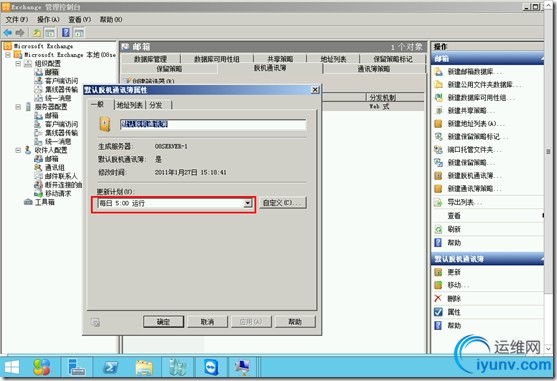This screenshot has height=381, width=557.
Task: Open PowerShell icon on taskbar
Action: (111, 367)
